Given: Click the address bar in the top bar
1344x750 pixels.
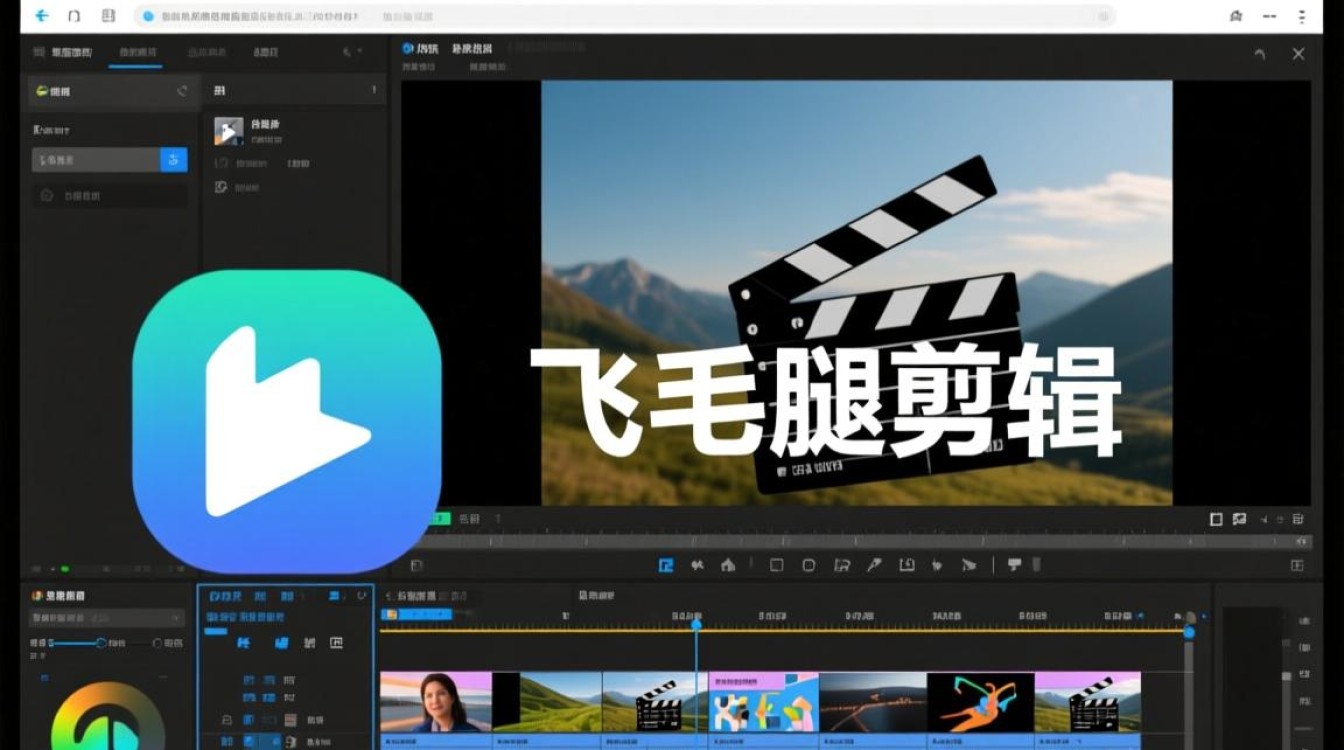Looking at the screenshot, I should click(x=625, y=16).
